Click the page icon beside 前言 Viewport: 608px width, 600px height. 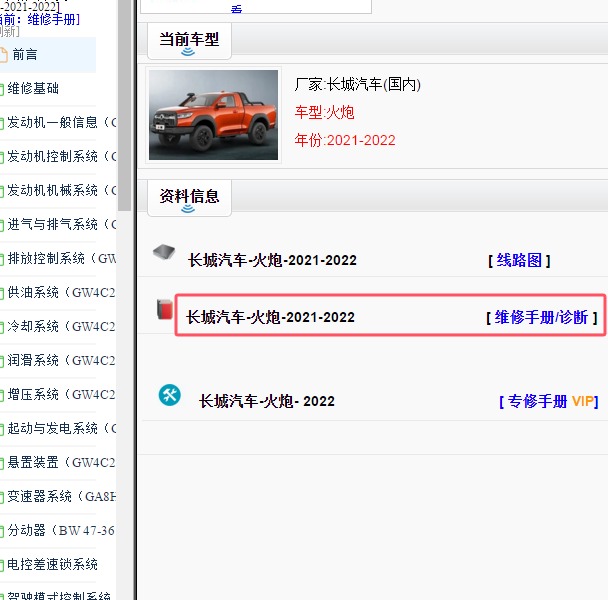pos(3,55)
